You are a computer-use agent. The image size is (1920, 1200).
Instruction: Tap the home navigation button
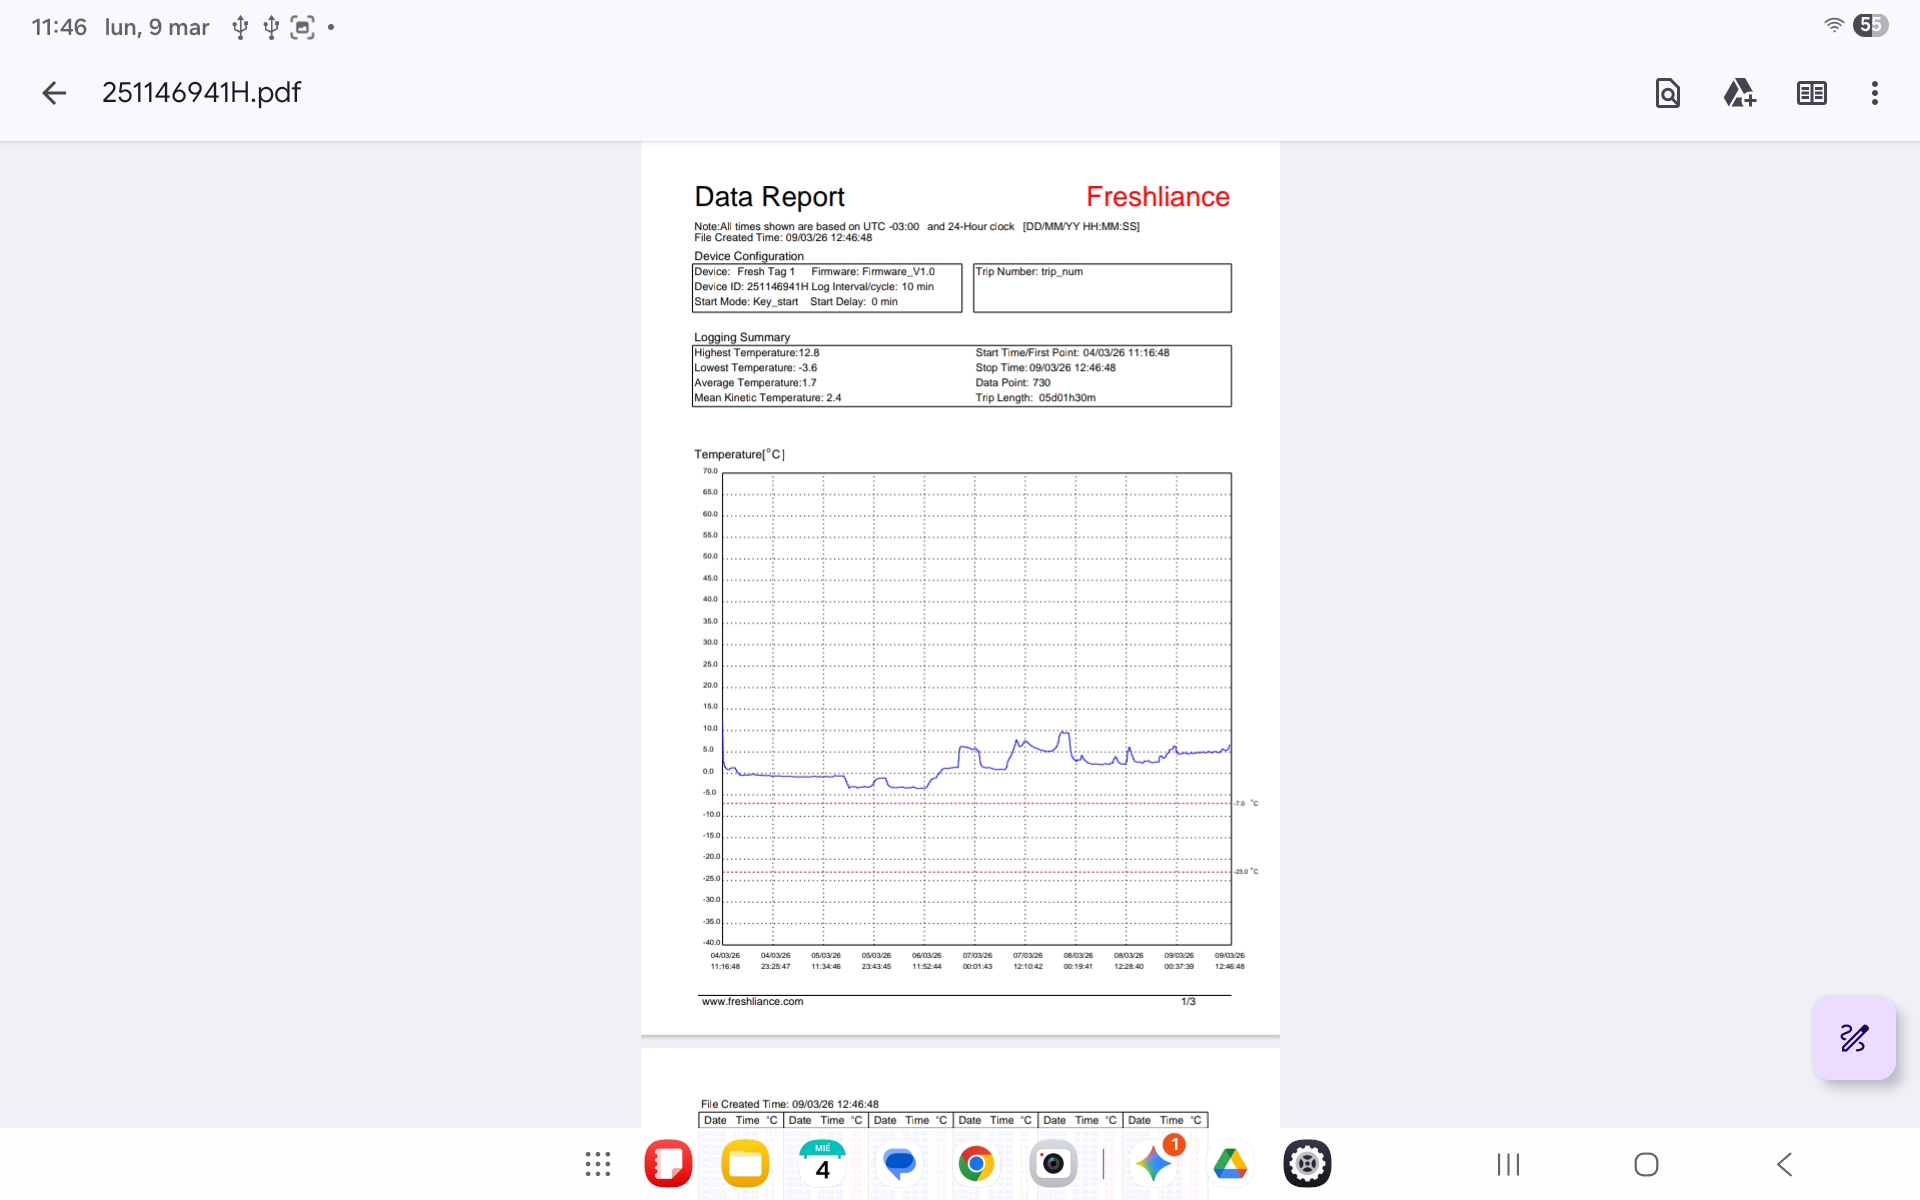point(1646,1164)
